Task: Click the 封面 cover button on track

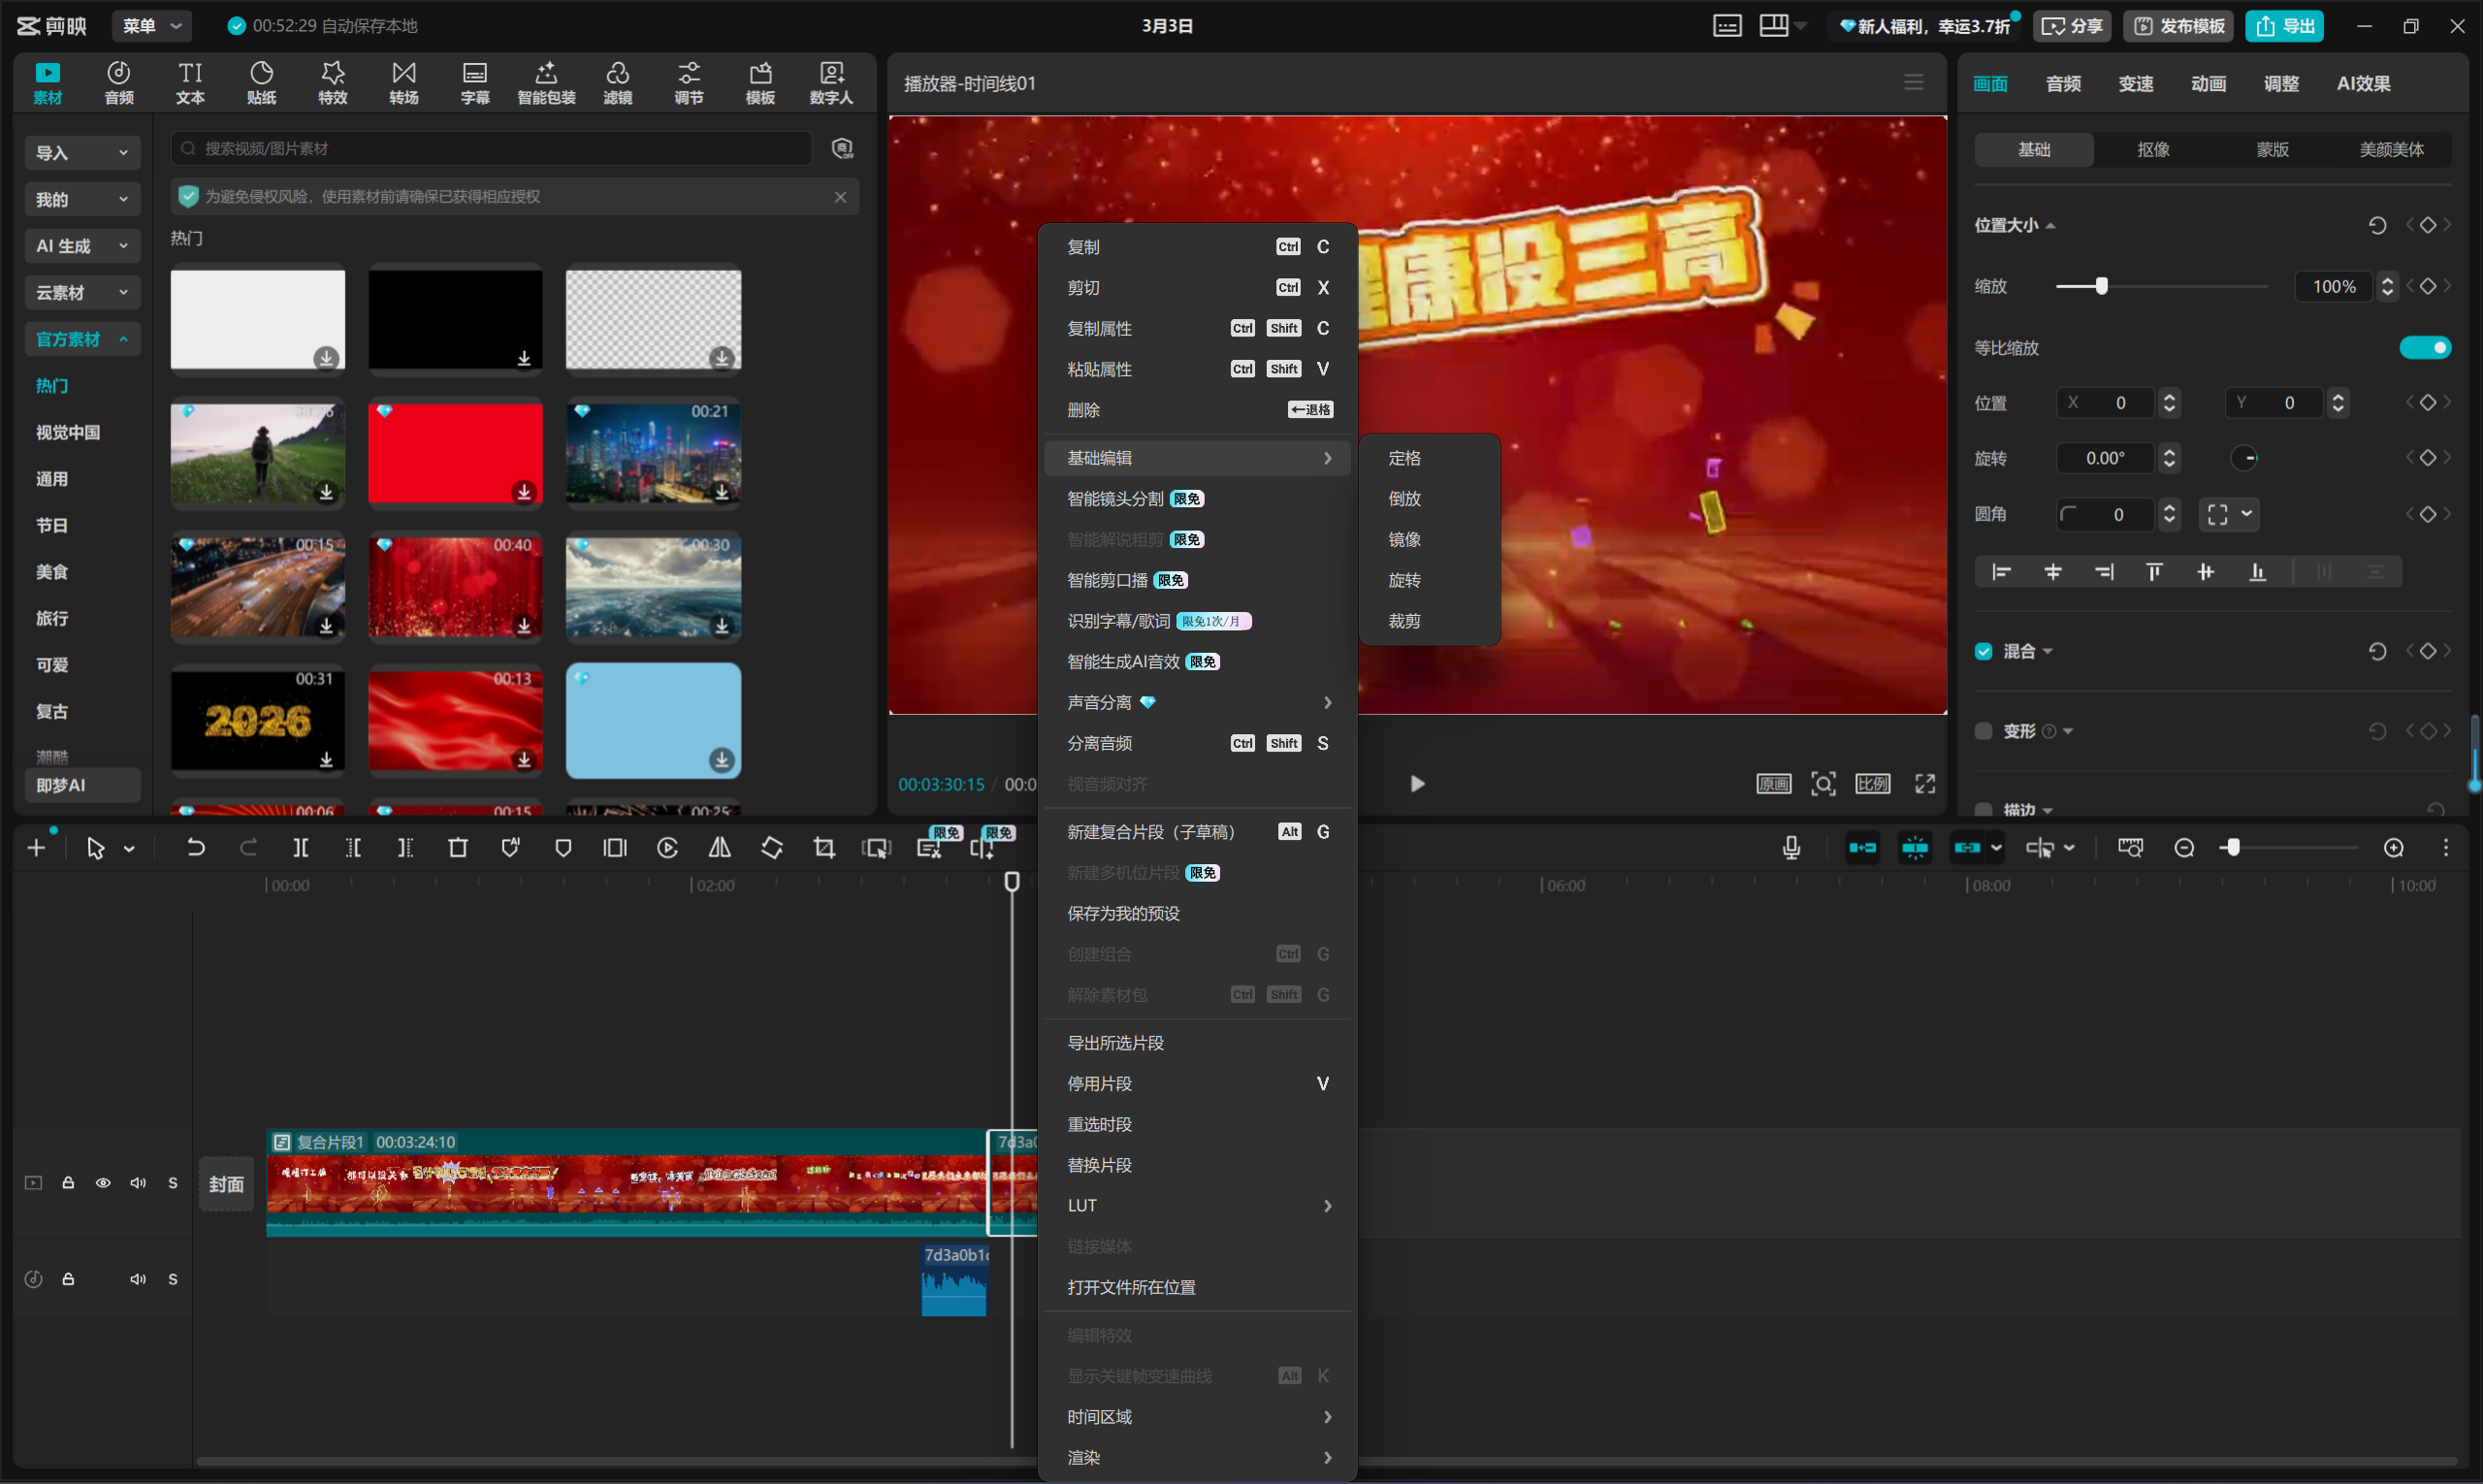Action: (x=226, y=1184)
